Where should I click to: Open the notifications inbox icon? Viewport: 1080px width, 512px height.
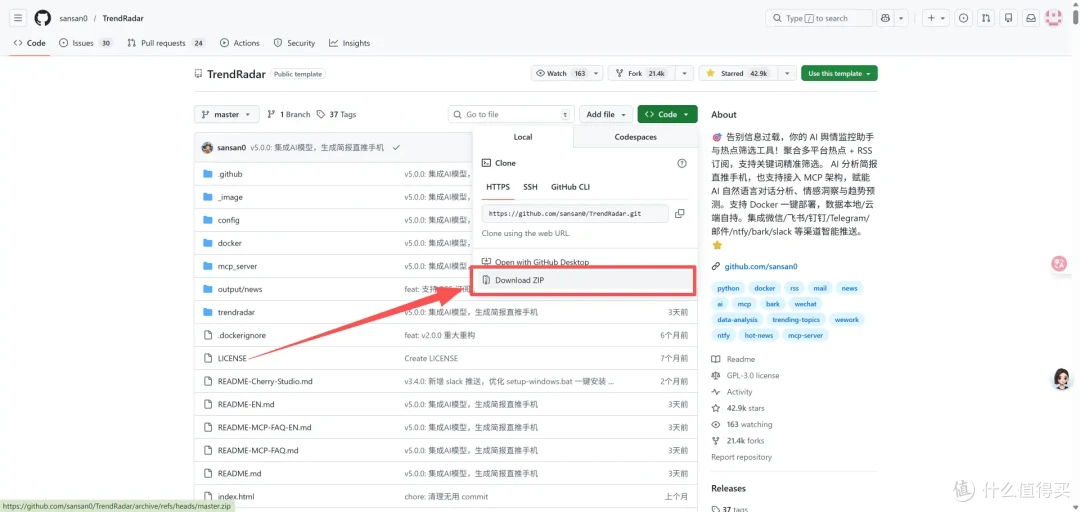click(x=1031, y=18)
